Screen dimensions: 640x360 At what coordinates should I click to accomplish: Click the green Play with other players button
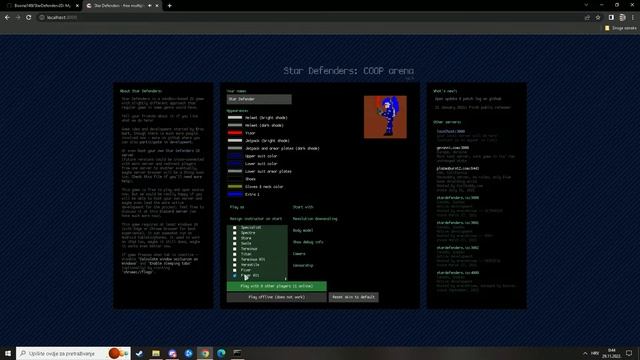pyautogui.click(x=277, y=286)
